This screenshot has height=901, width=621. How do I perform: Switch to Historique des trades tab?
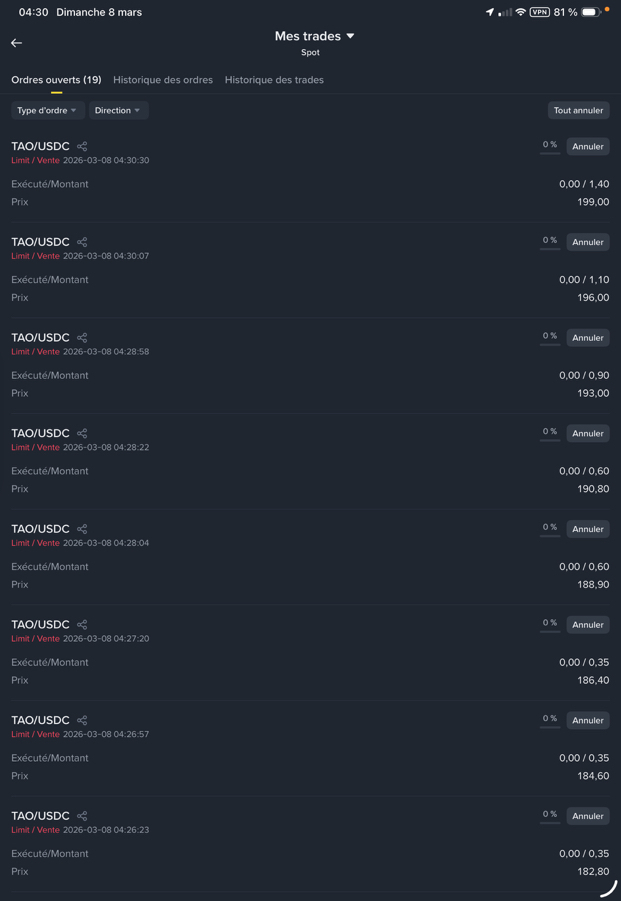274,80
